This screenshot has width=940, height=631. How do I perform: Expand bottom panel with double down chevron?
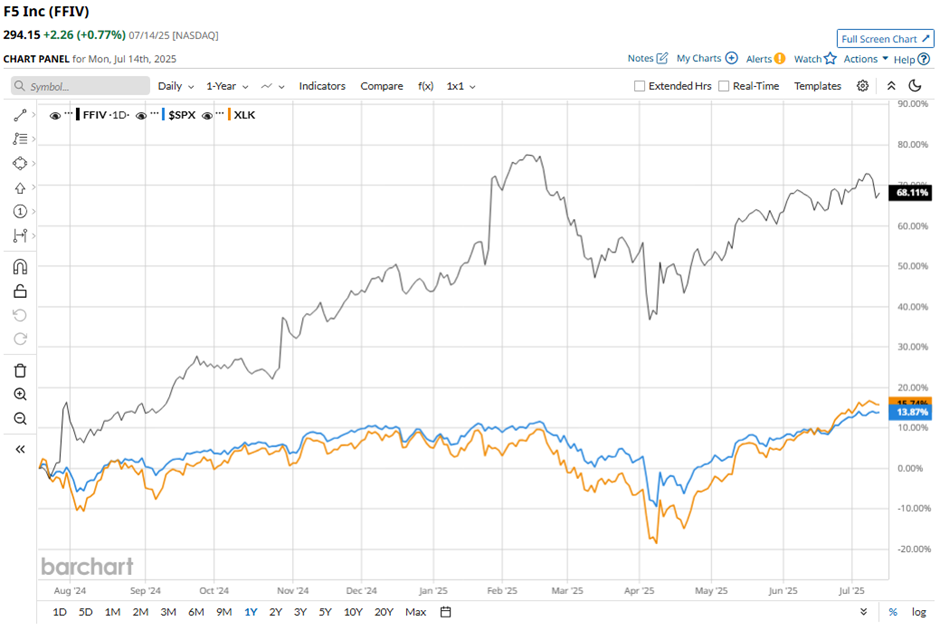863,612
